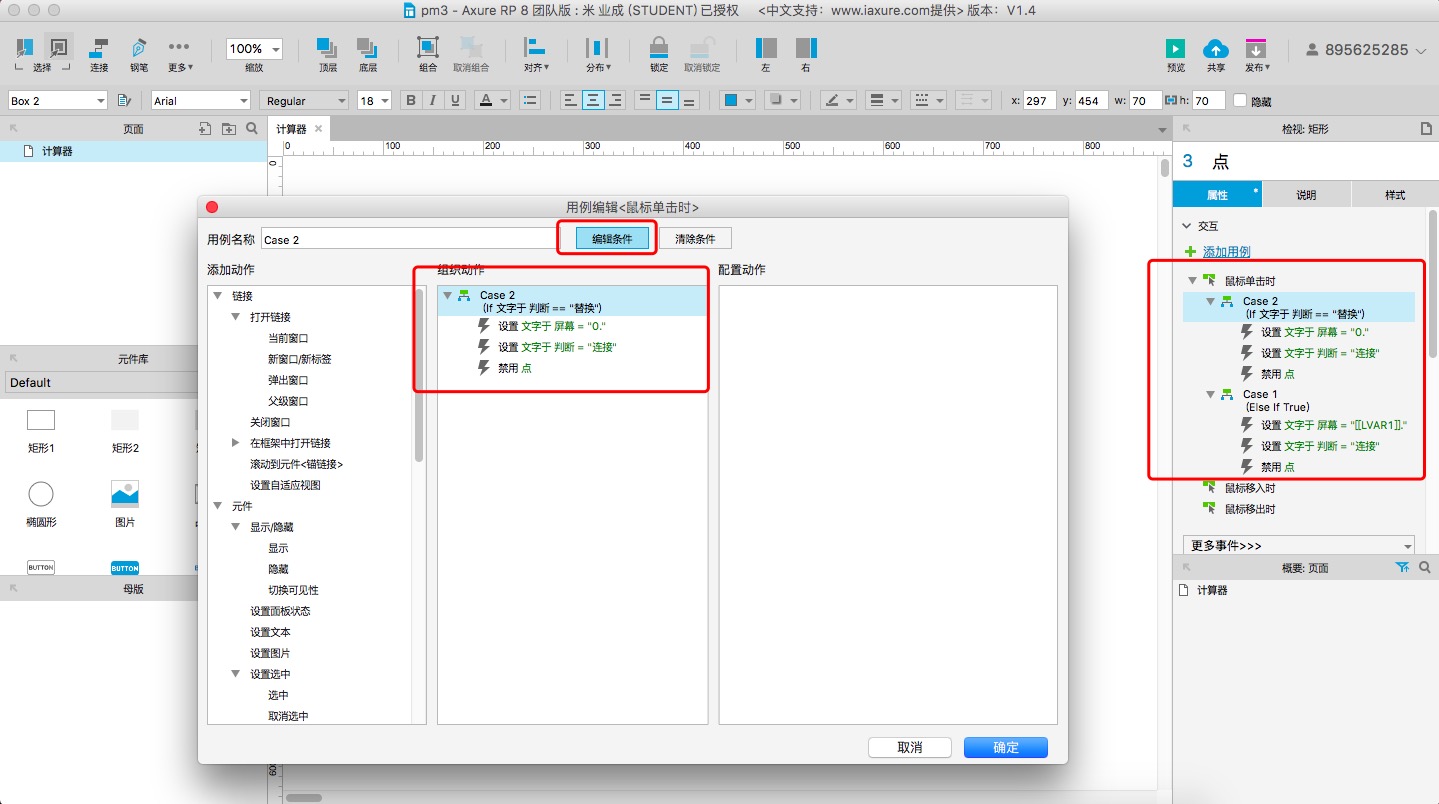The height and width of the screenshot is (804, 1439).
Task: Click the add page icon in pages panel
Action: [x=205, y=129]
